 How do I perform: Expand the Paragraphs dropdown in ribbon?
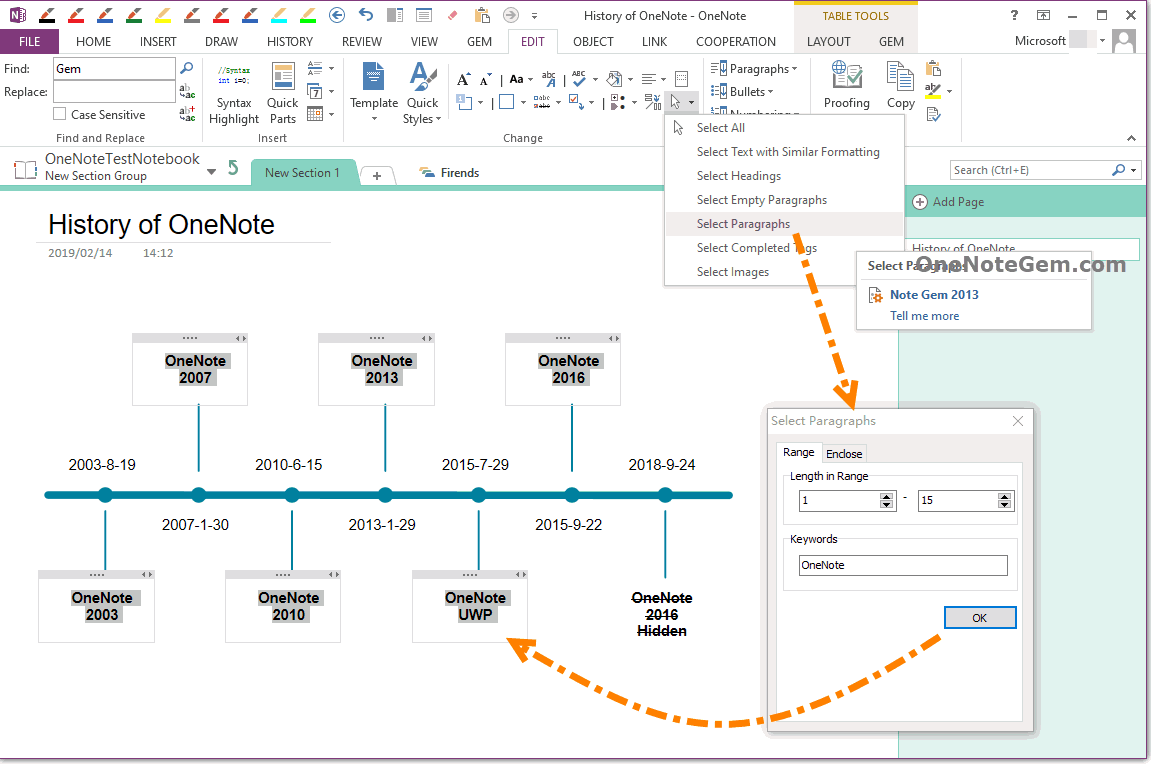(x=757, y=69)
